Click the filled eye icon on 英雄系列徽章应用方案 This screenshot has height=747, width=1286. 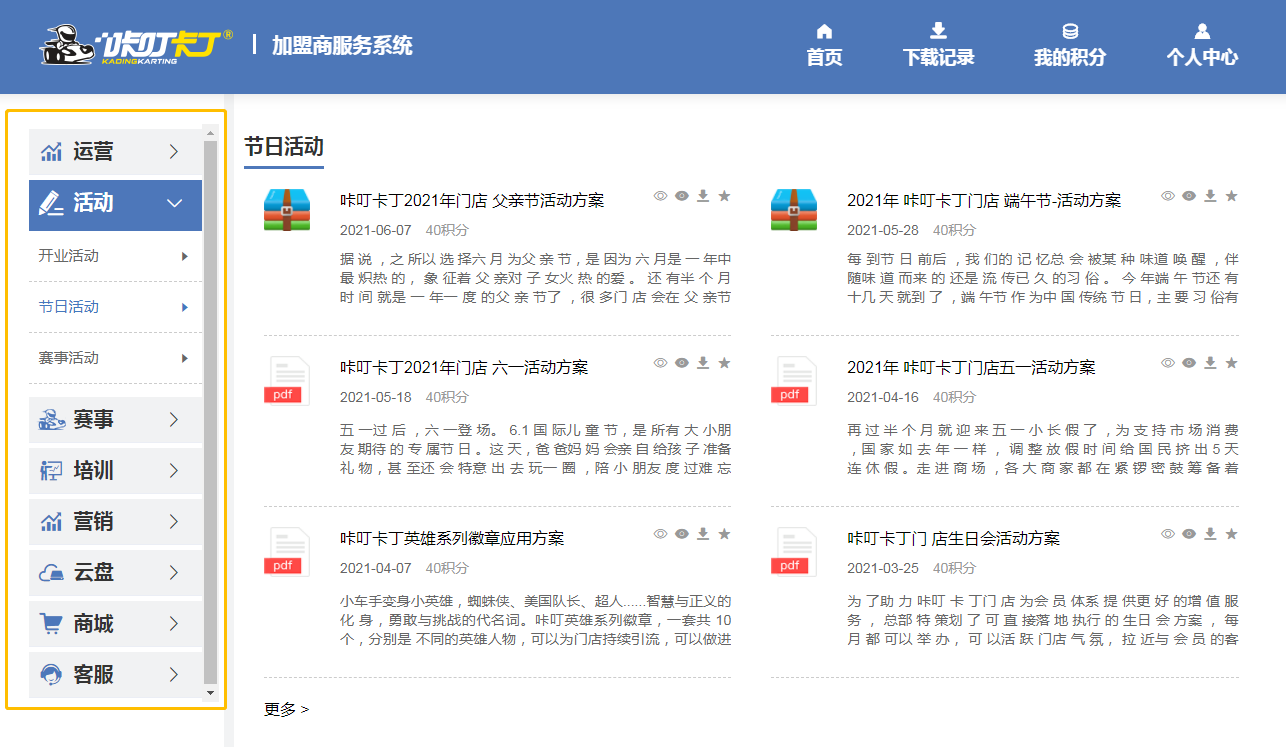[x=681, y=534]
